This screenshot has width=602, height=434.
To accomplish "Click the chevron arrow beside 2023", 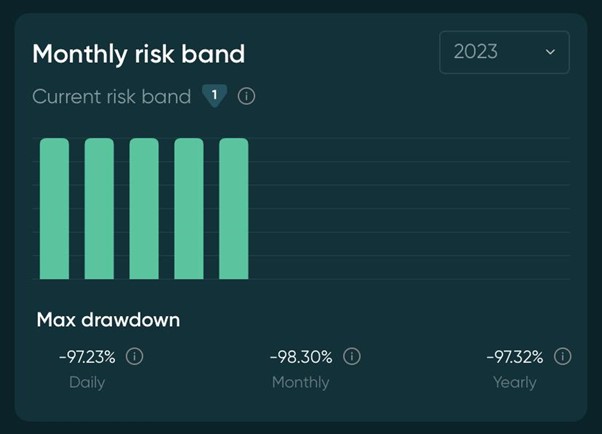I will 550,52.
